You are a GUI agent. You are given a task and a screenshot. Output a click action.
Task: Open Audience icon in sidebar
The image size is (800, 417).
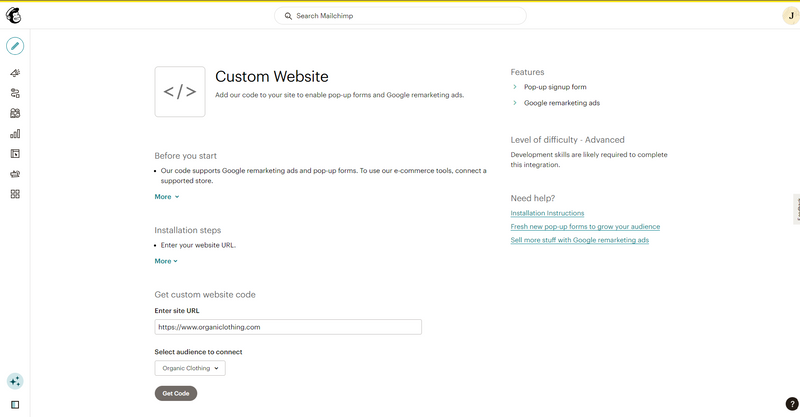pyautogui.click(x=15, y=113)
